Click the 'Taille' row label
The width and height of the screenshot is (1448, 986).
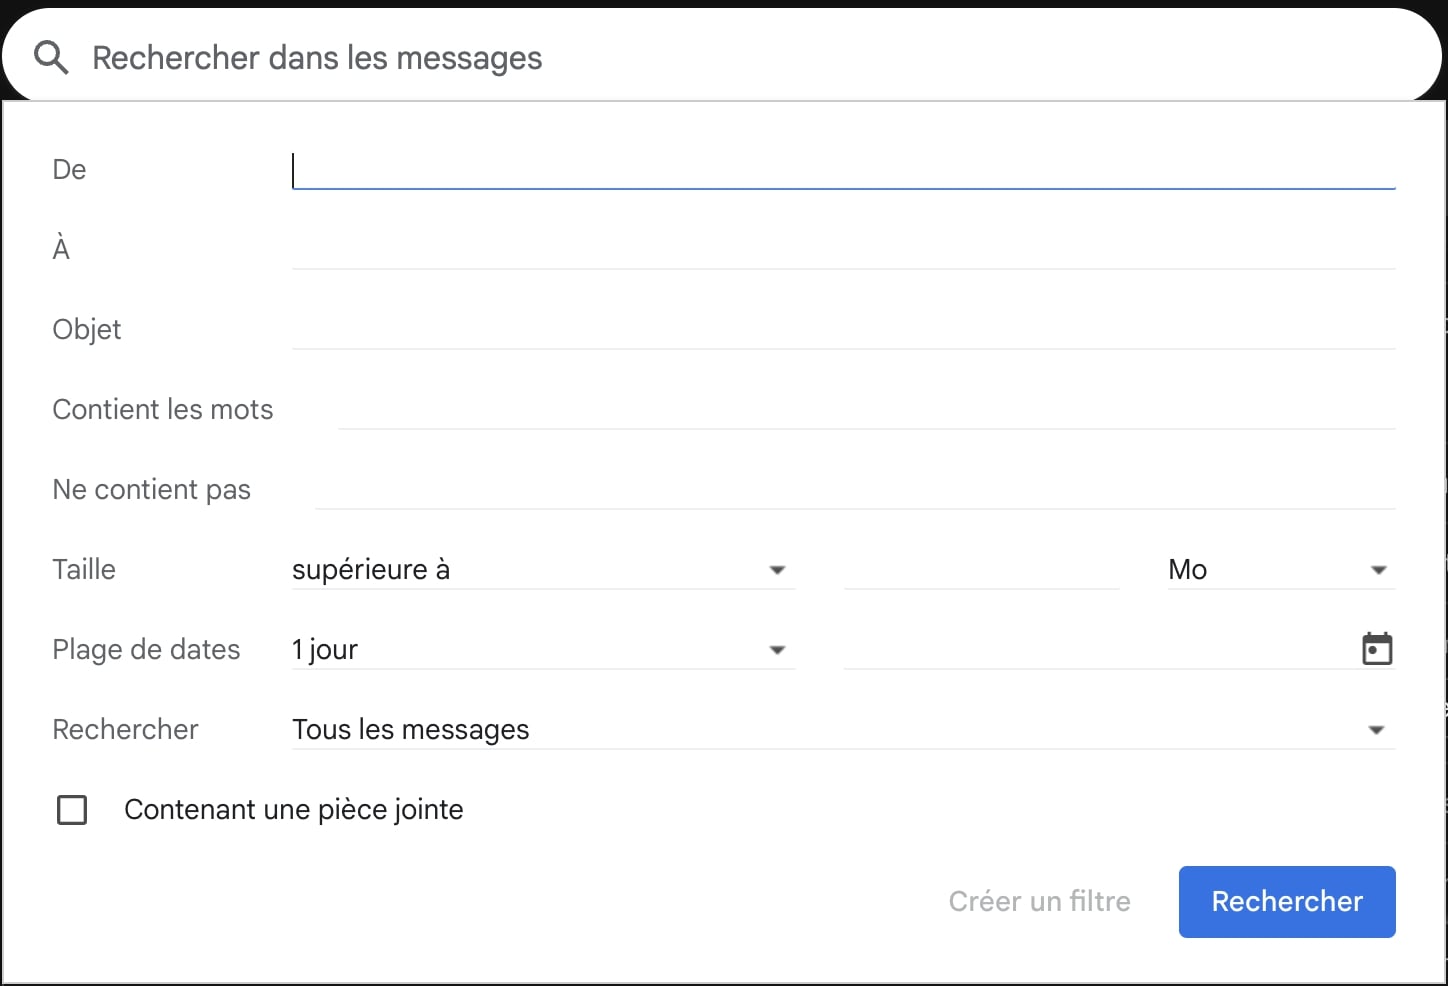point(84,570)
